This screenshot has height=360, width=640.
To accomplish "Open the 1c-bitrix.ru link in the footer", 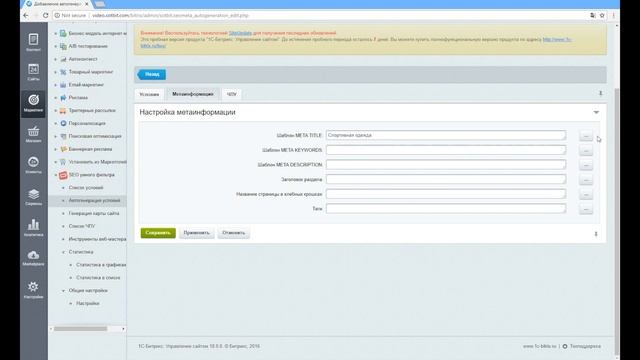I will coord(540,346).
